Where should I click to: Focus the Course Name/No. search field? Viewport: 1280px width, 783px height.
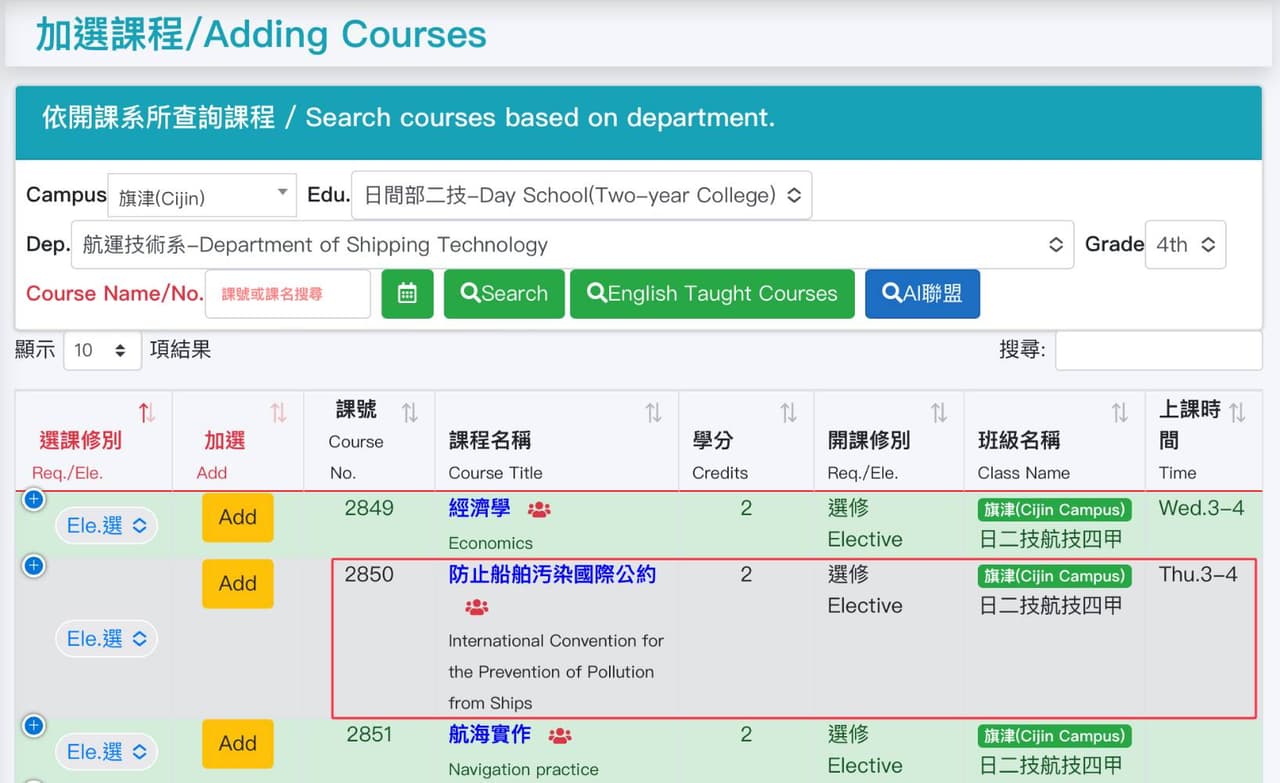(288, 294)
